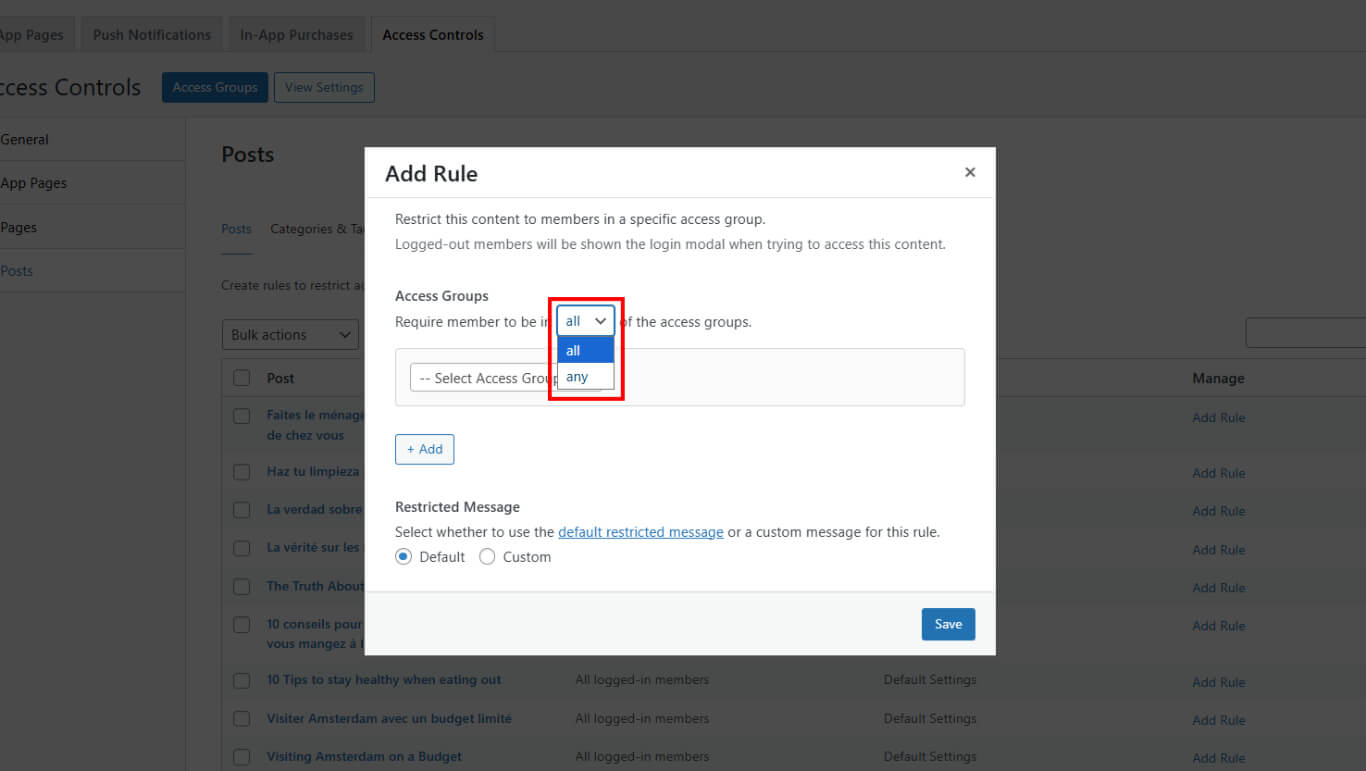The width and height of the screenshot is (1366, 771).
Task: Close the Add Rule dialog
Action: [969, 173]
